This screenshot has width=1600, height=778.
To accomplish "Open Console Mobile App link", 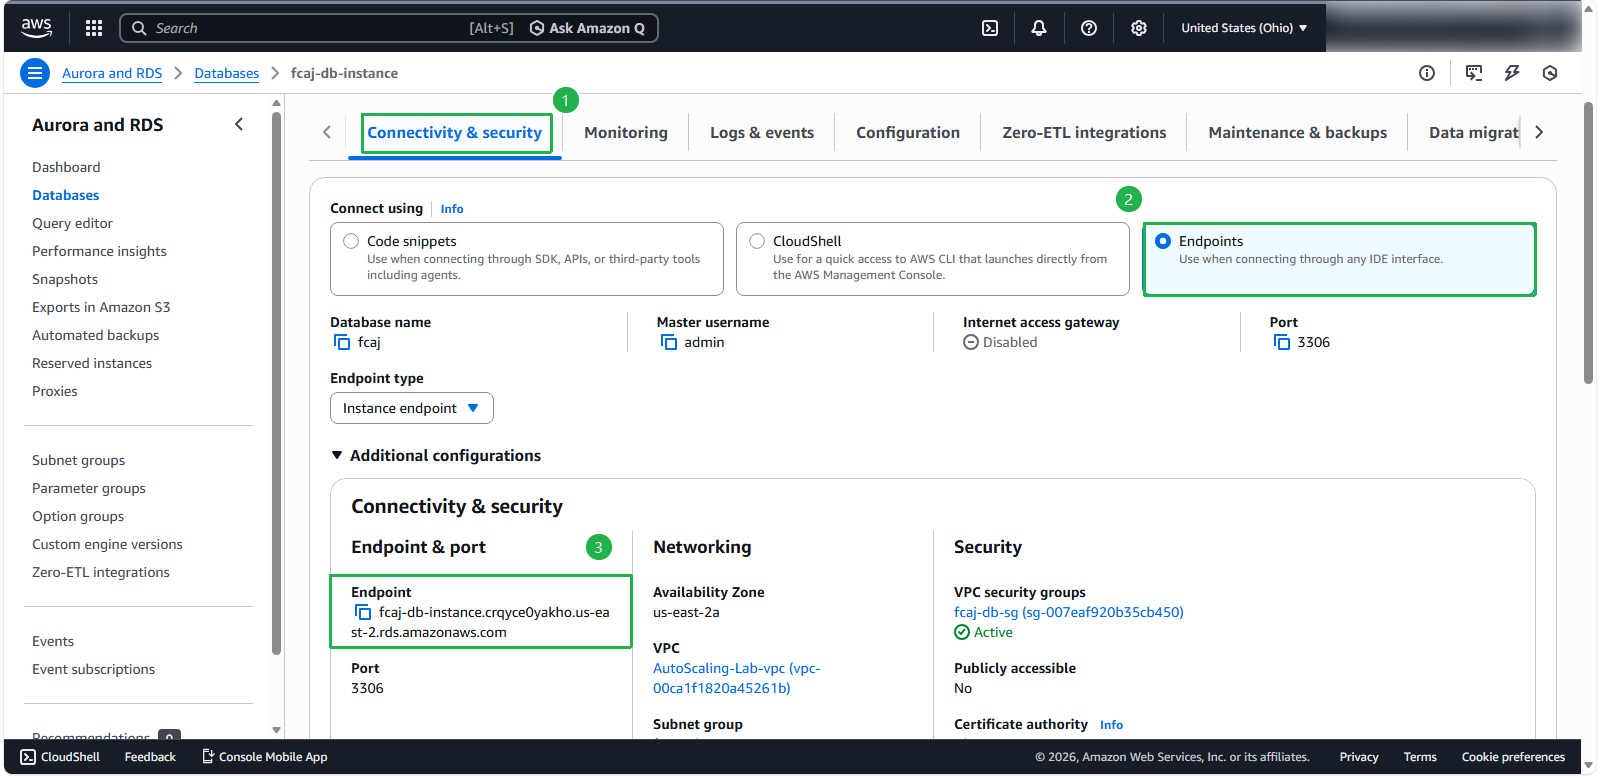I will point(265,757).
